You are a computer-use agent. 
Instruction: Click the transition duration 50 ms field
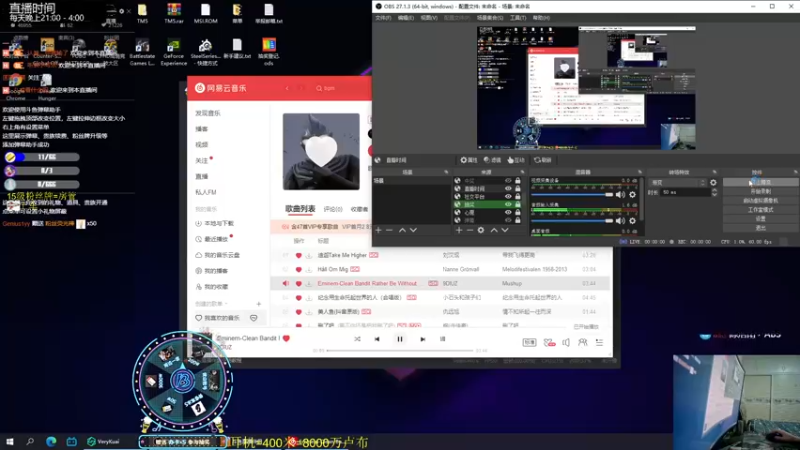click(x=685, y=192)
